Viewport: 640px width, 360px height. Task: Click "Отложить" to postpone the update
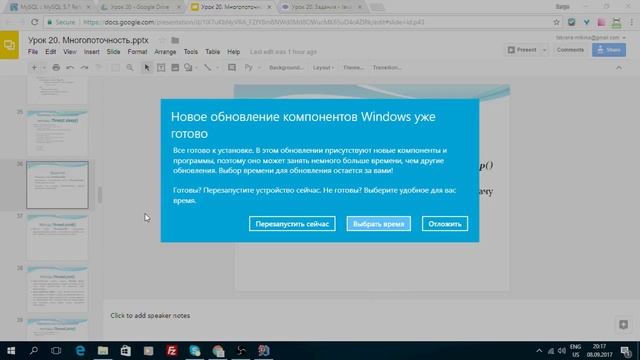[445, 224]
